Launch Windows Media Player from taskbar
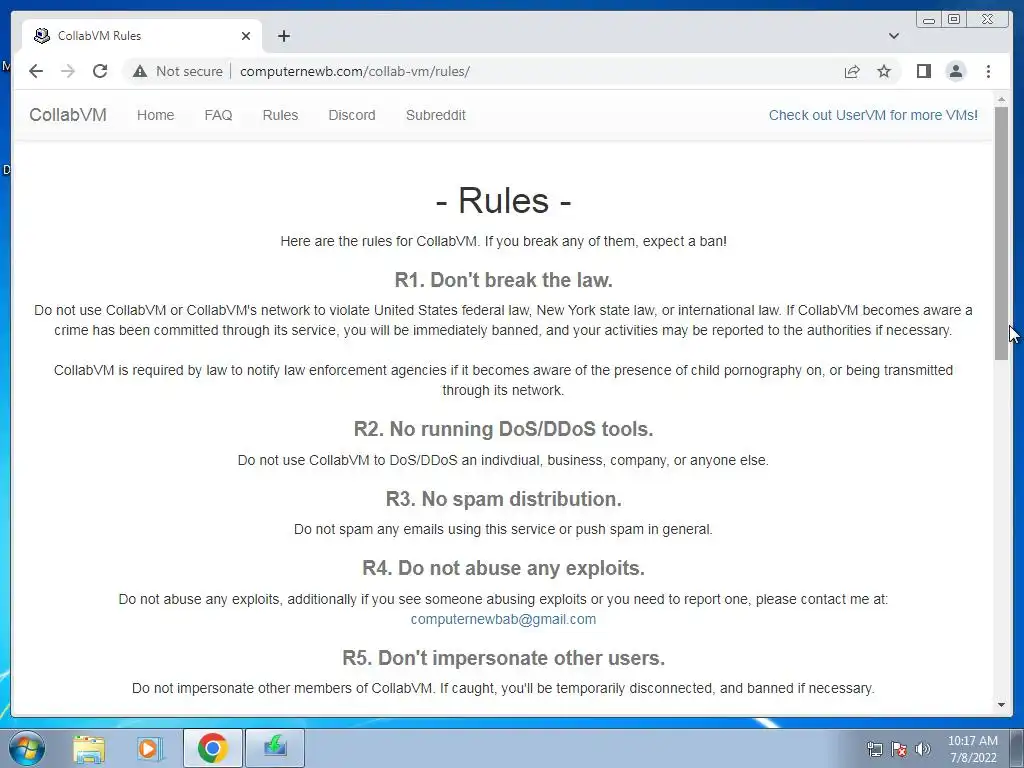This screenshot has width=1024, height=768. point(150,748)
